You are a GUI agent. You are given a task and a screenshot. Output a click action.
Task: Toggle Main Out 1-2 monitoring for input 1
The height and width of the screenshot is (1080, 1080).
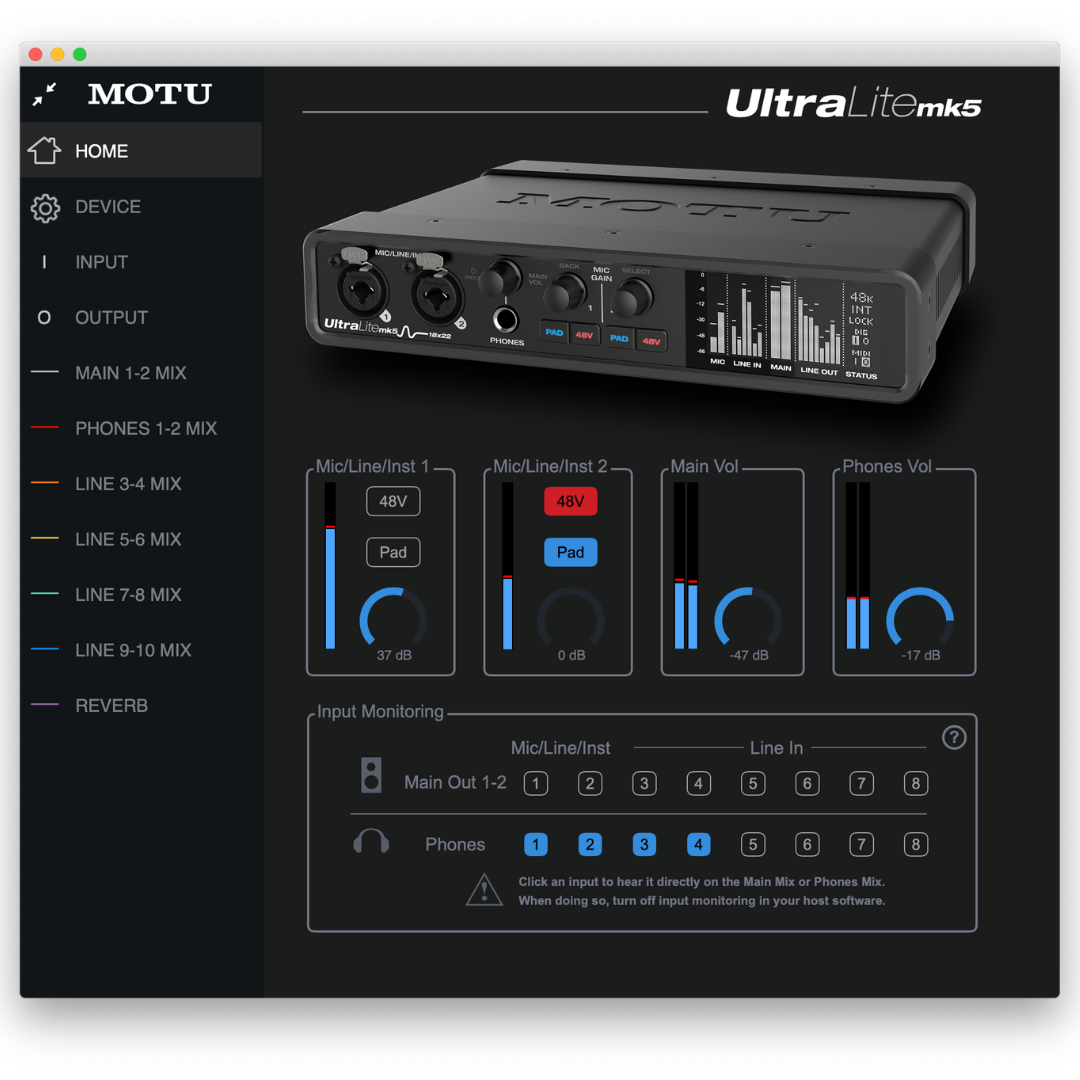[x=536, y=783]
